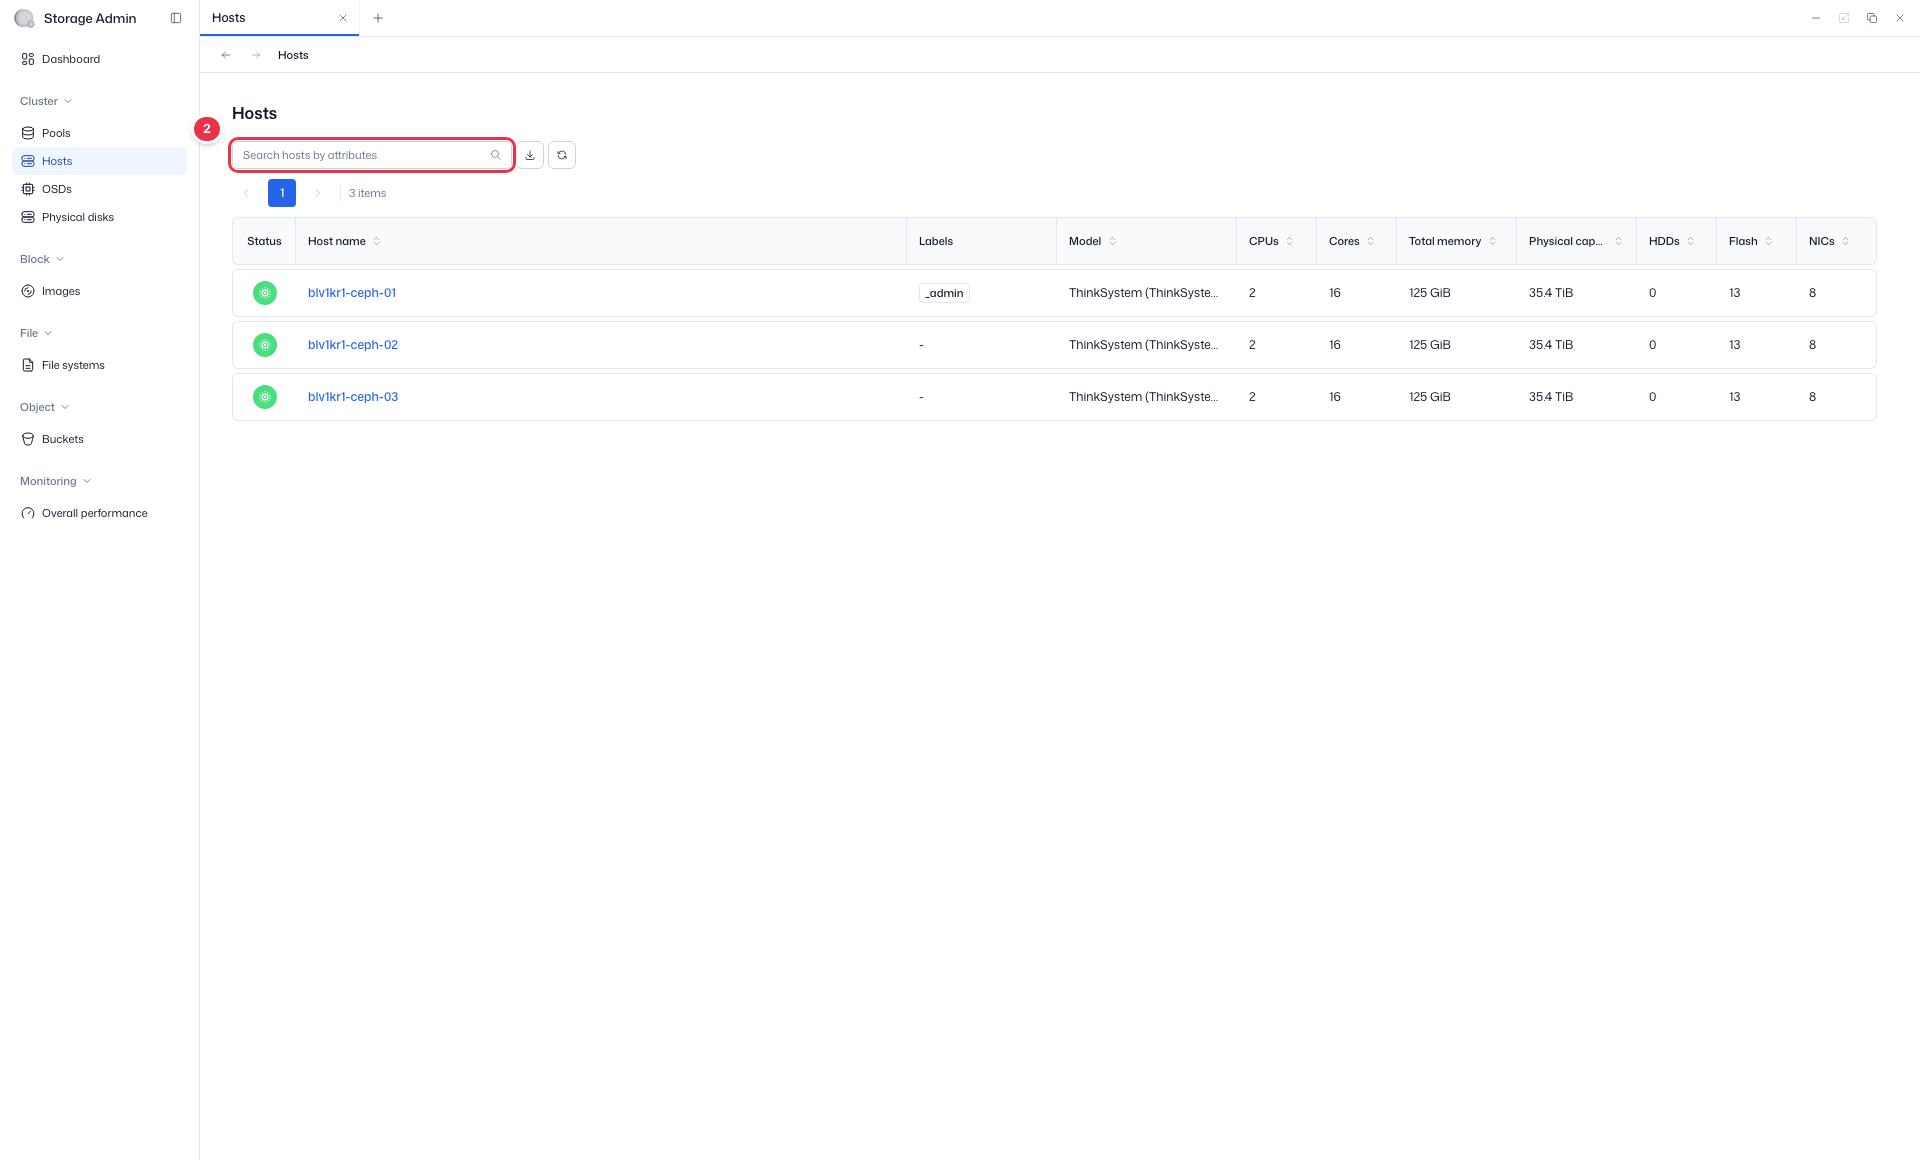Collapse the Cluster section
Viewport: 1920px width, 1160px height.
(46, 101)
